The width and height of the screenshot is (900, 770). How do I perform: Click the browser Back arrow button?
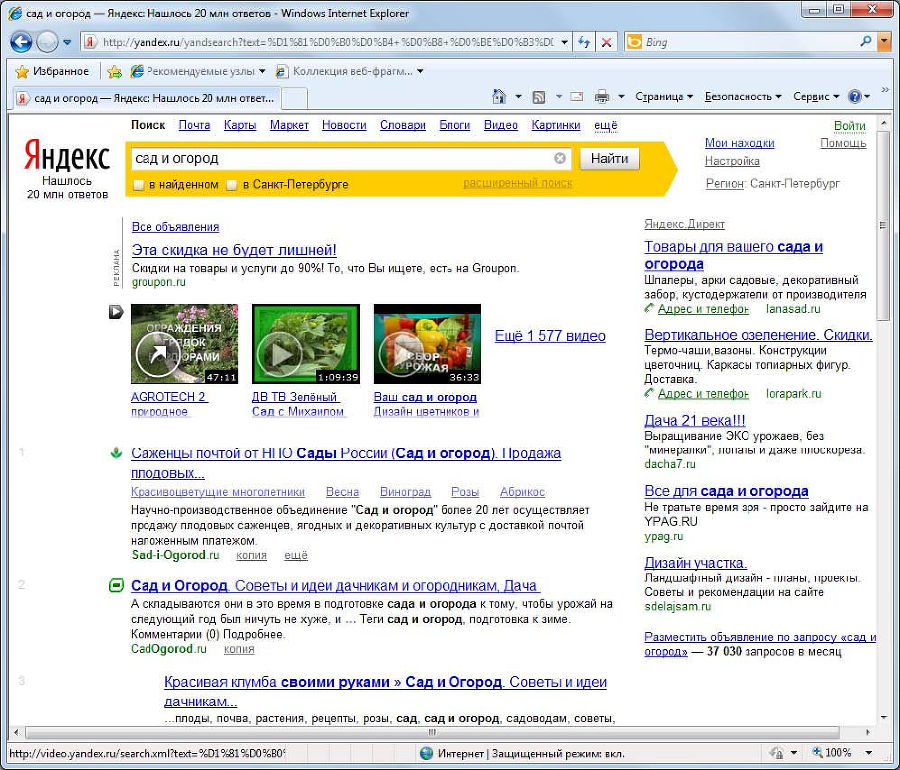(x=21, y=43)
